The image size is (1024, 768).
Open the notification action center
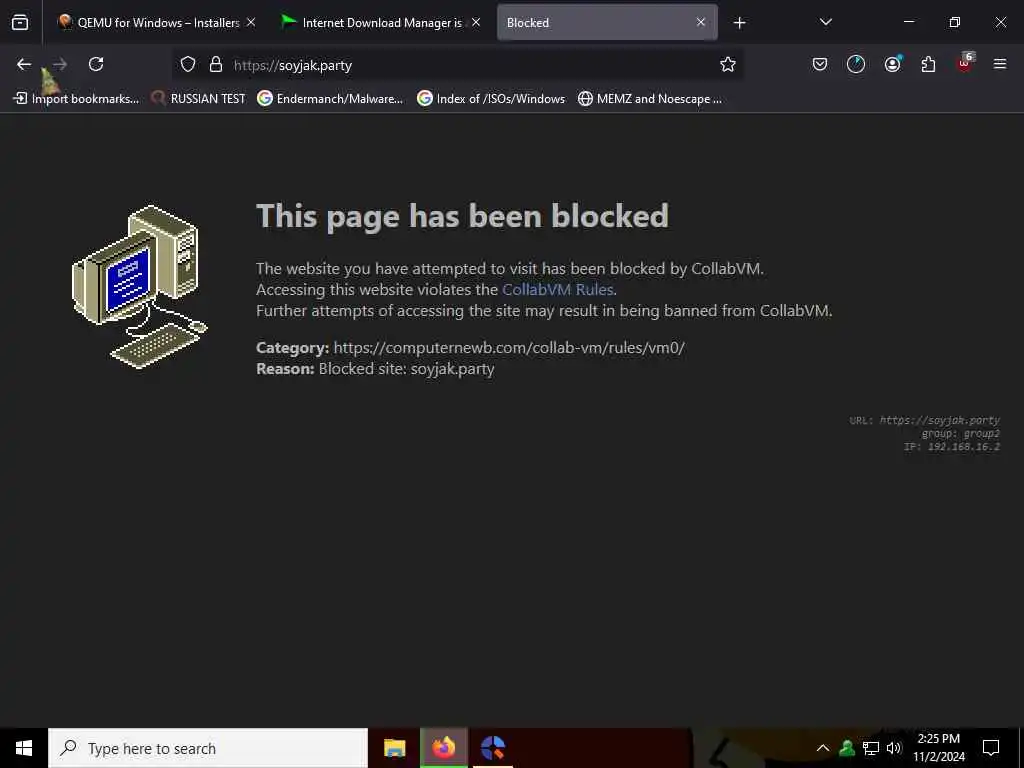click(x=991, y=748)
